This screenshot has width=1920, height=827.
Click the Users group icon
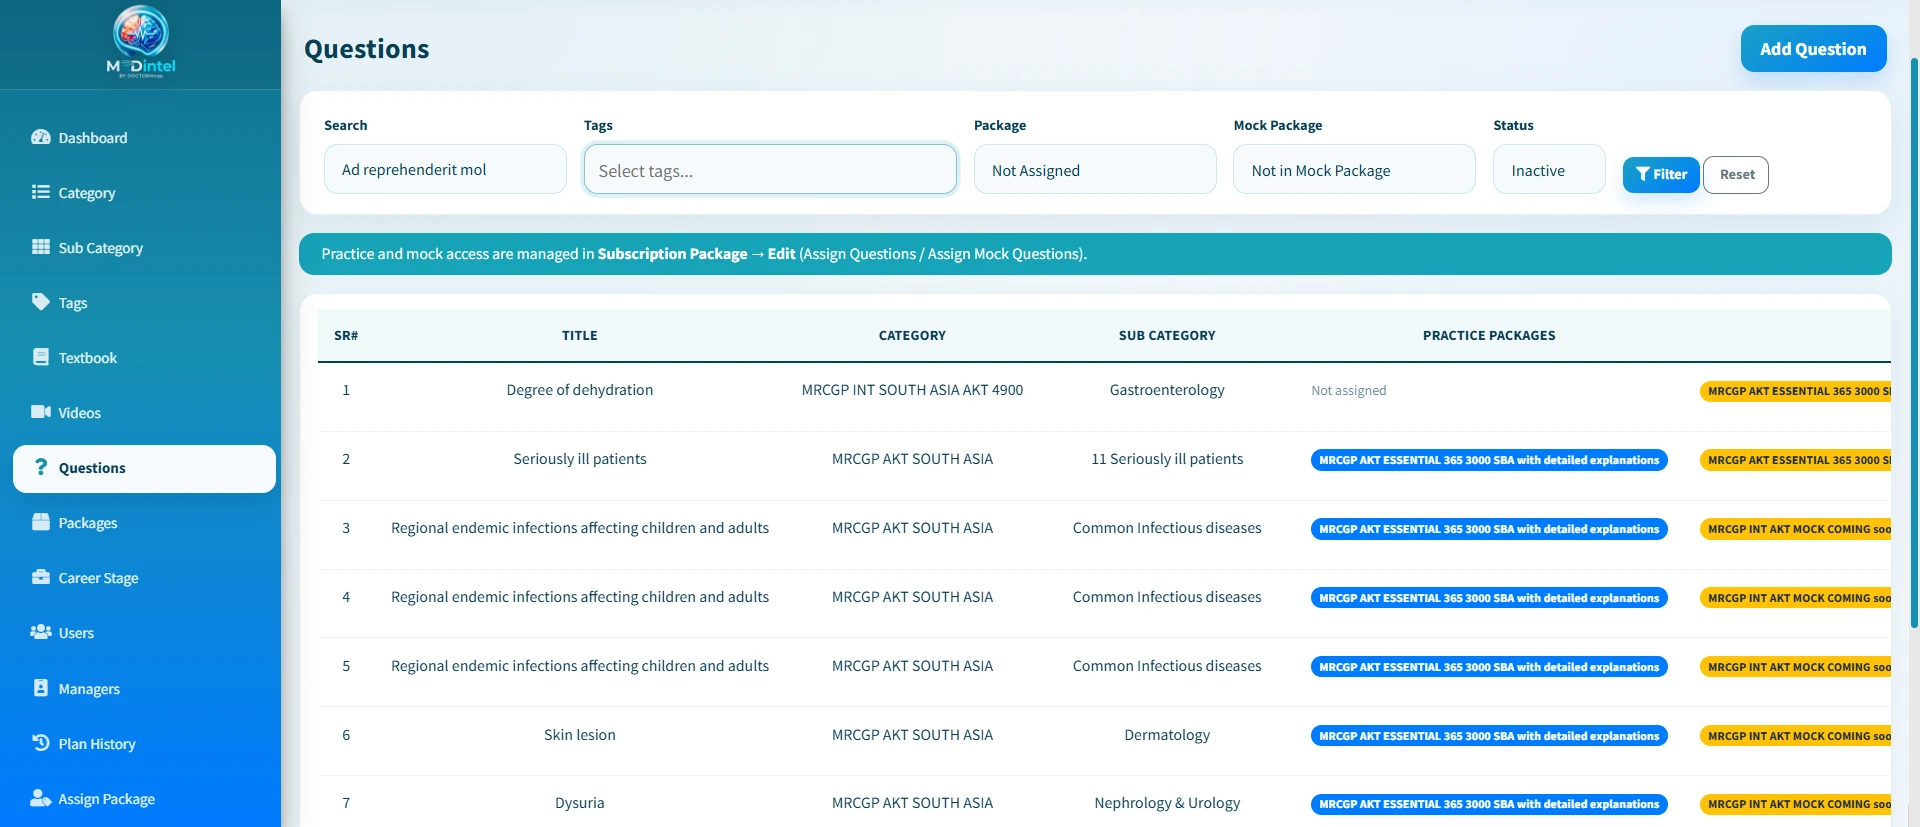(41, 632)
